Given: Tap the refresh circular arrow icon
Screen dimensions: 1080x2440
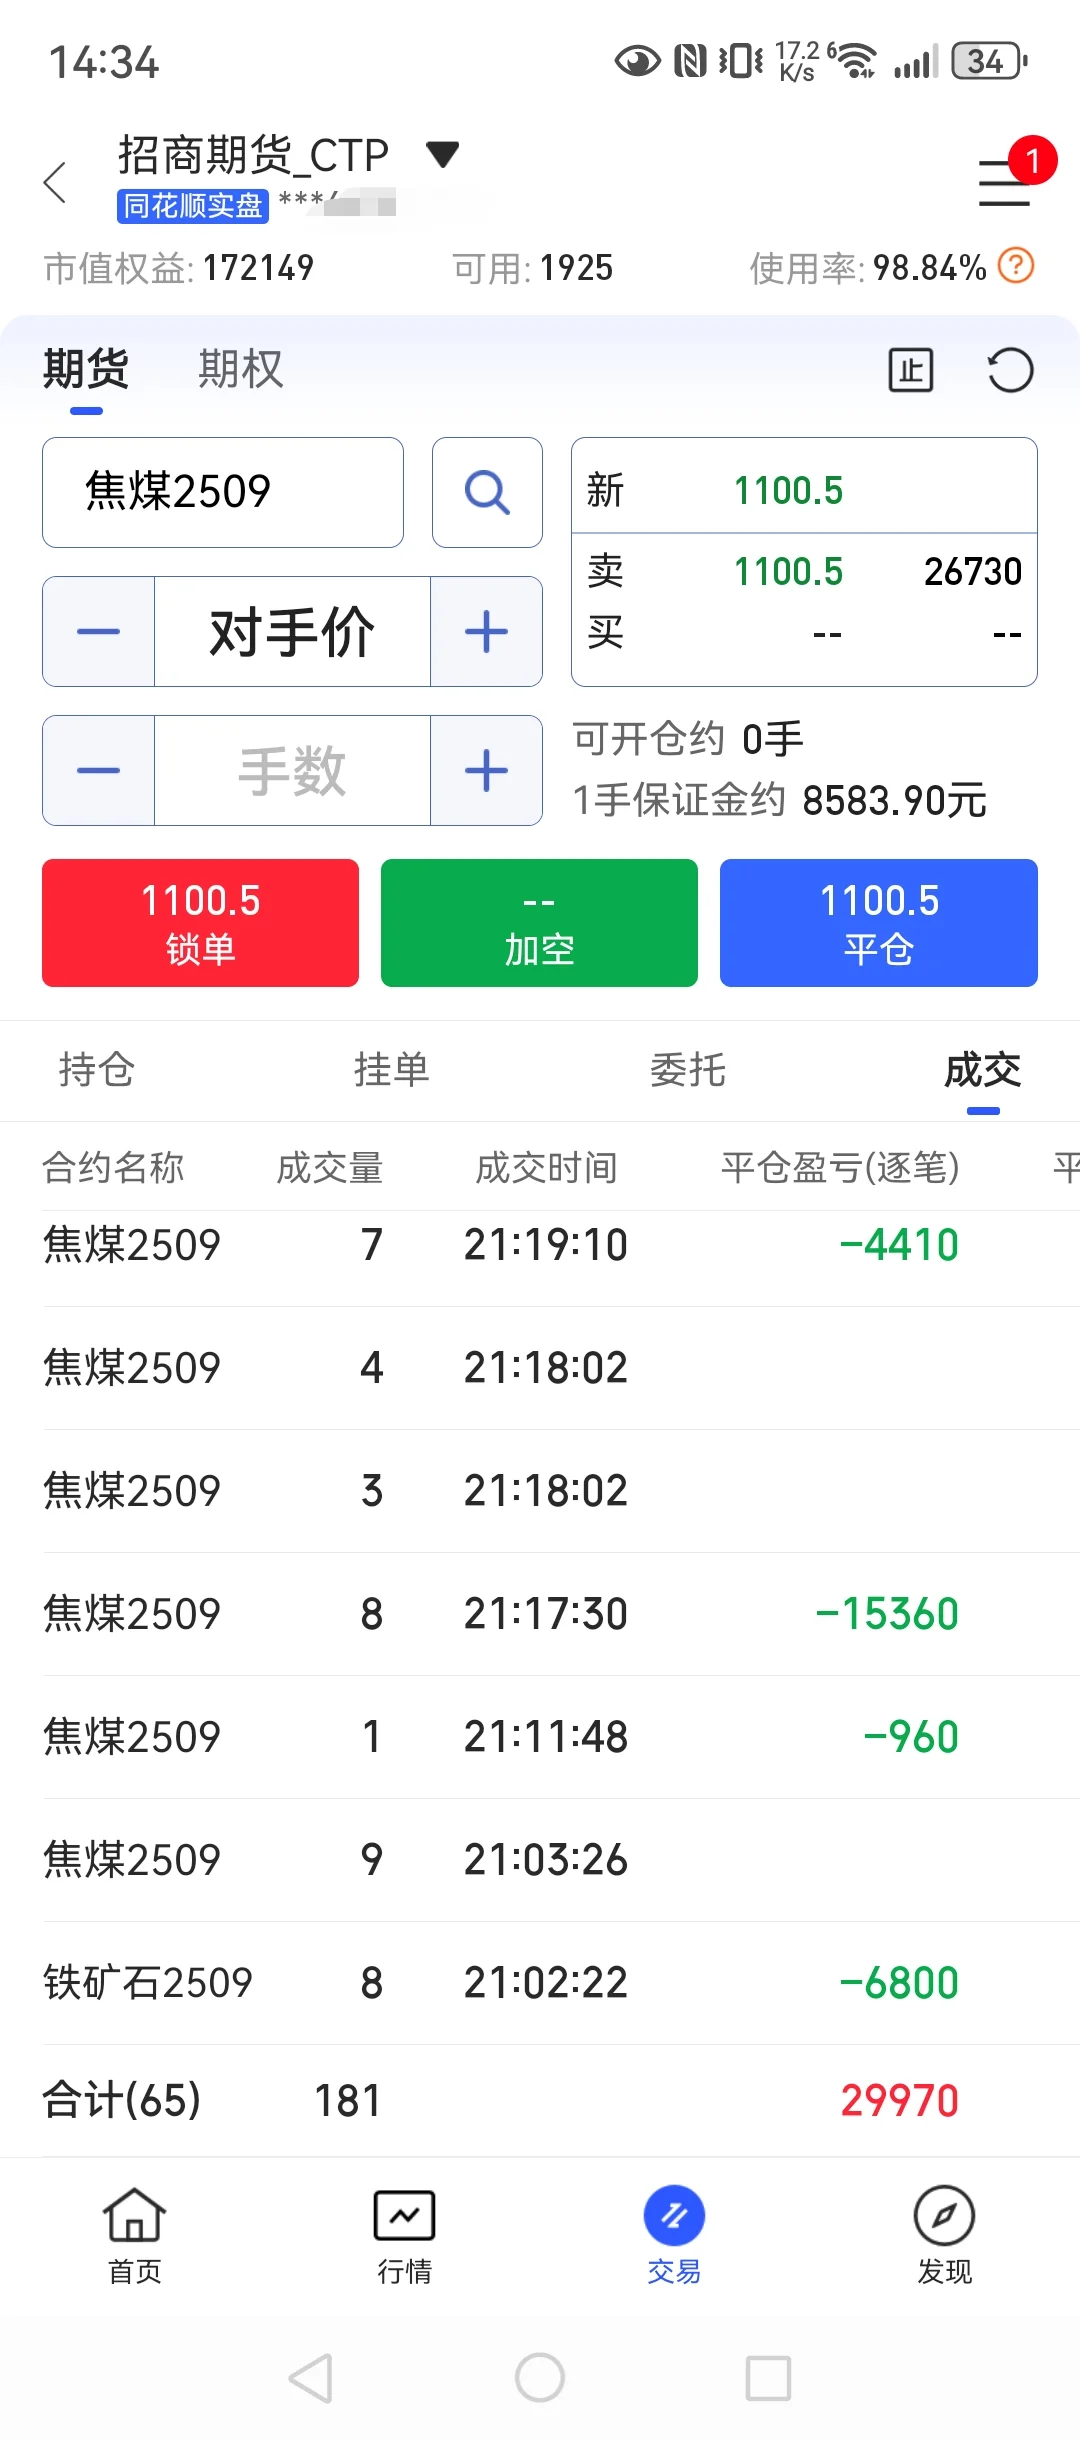Looking at the screenshot, I should 1010,370.
